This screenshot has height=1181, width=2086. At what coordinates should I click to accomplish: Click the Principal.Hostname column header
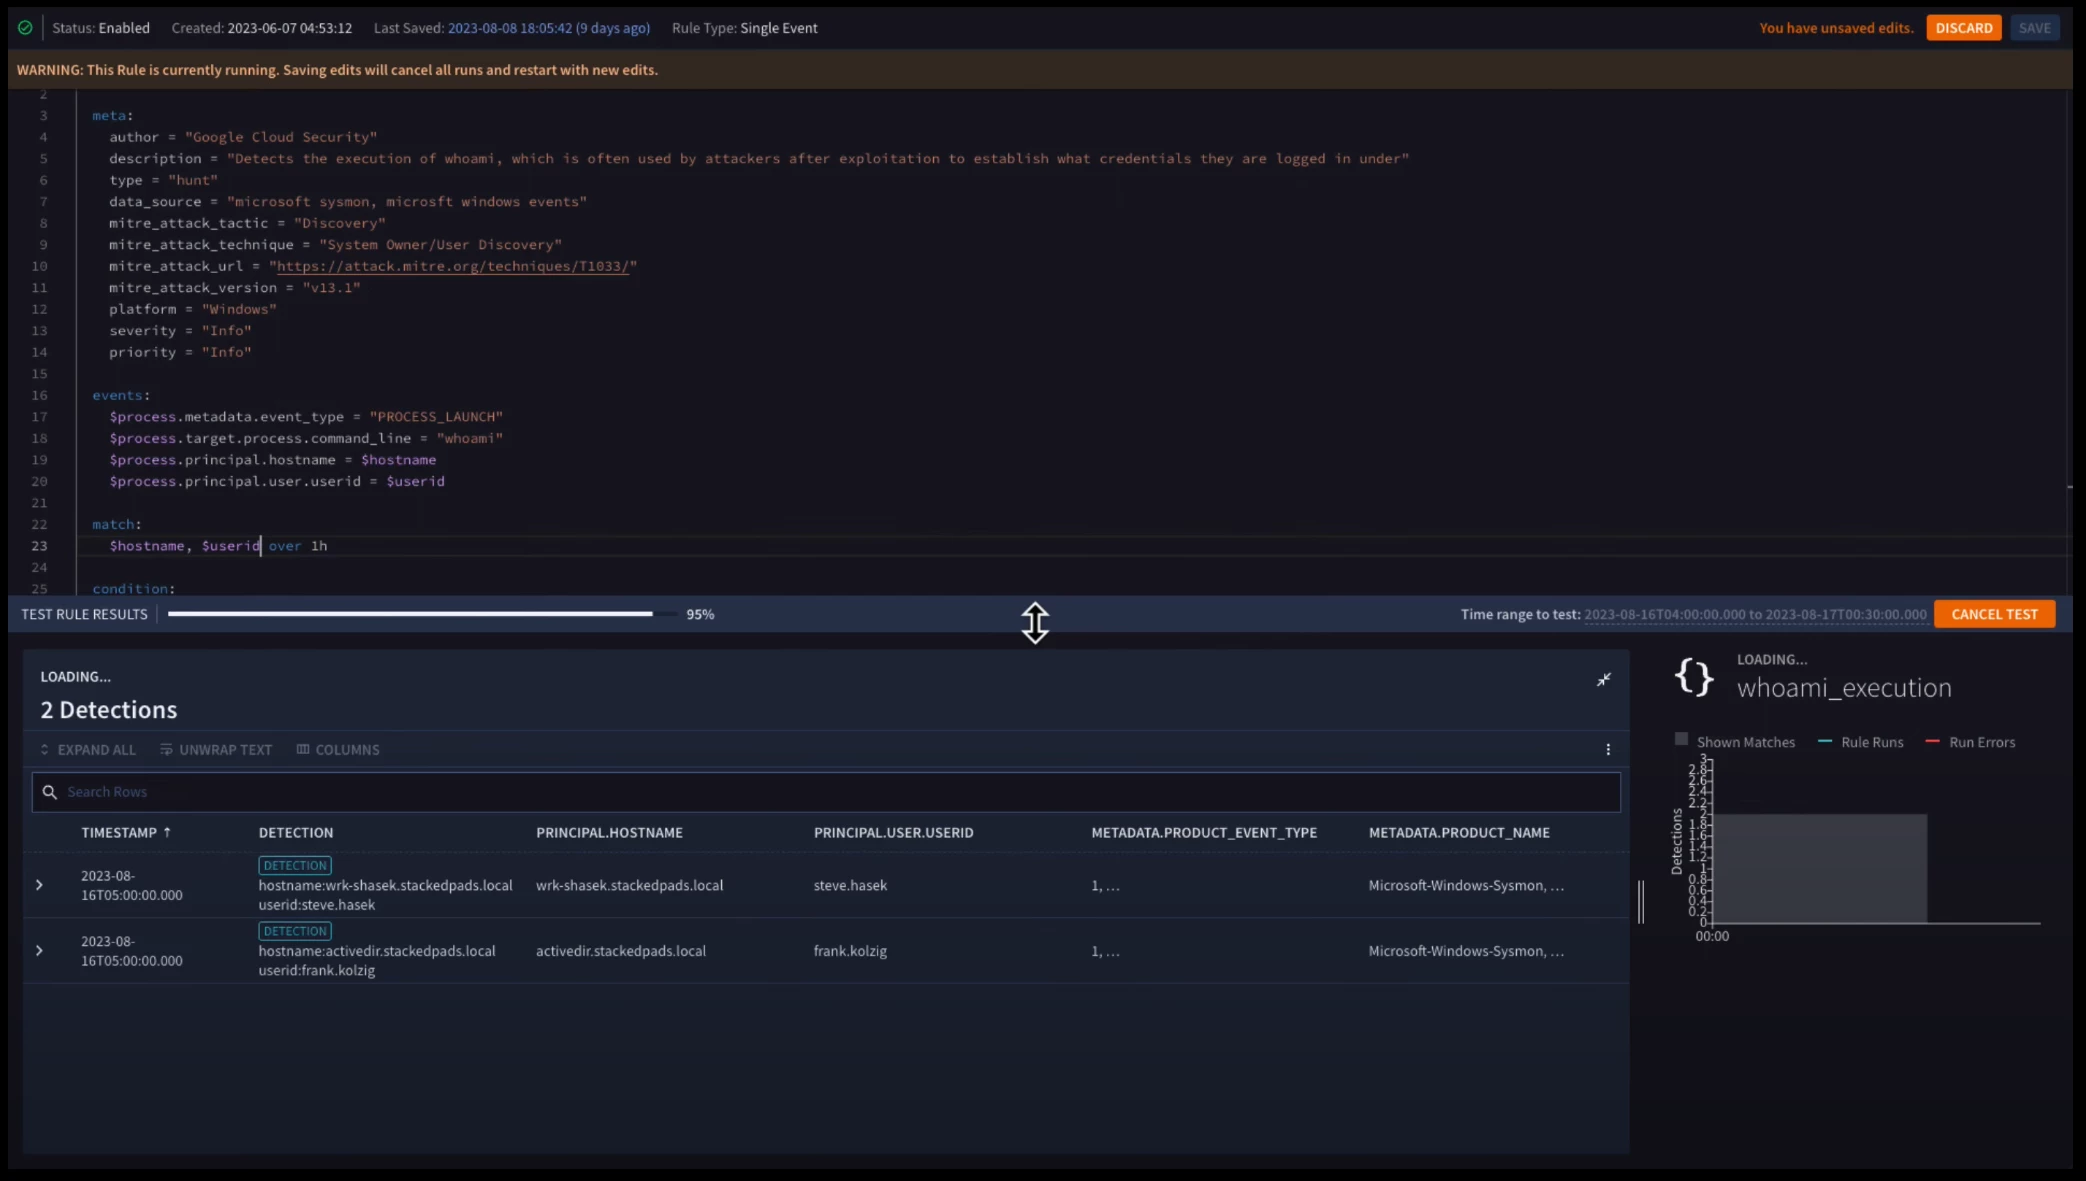point(609,833)
